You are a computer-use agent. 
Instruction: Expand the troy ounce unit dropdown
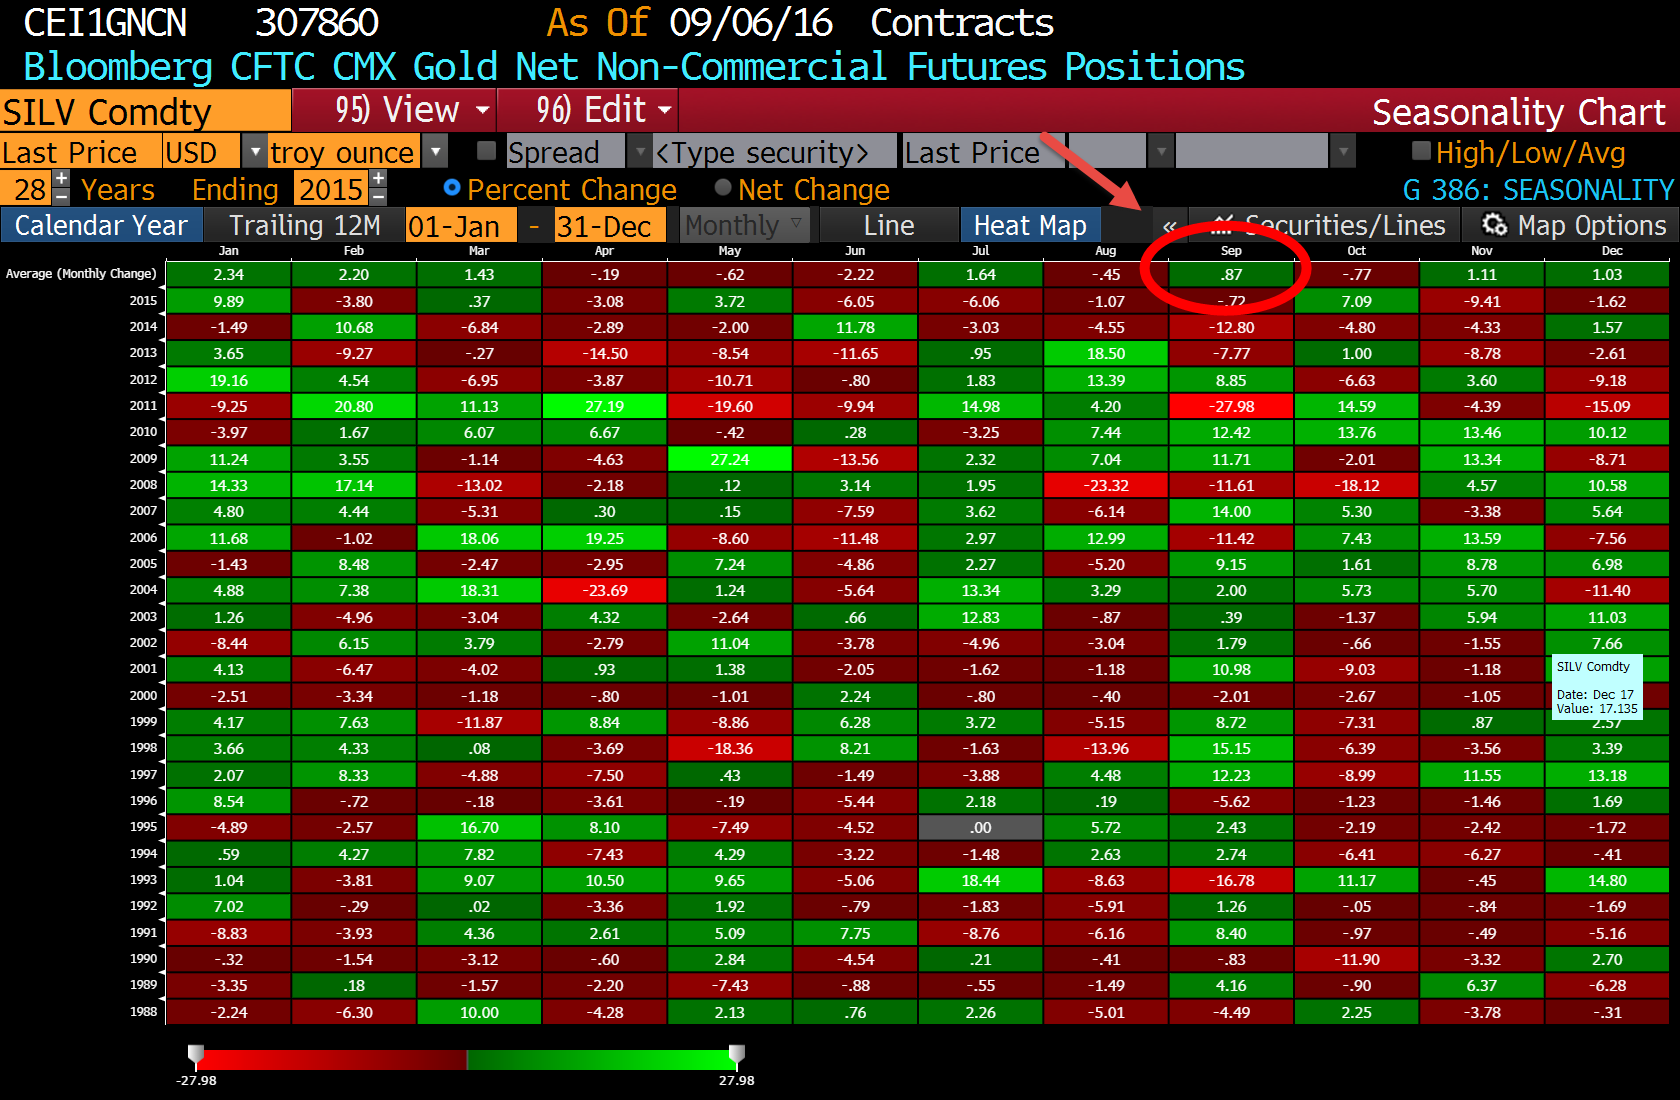click(435, 152)
